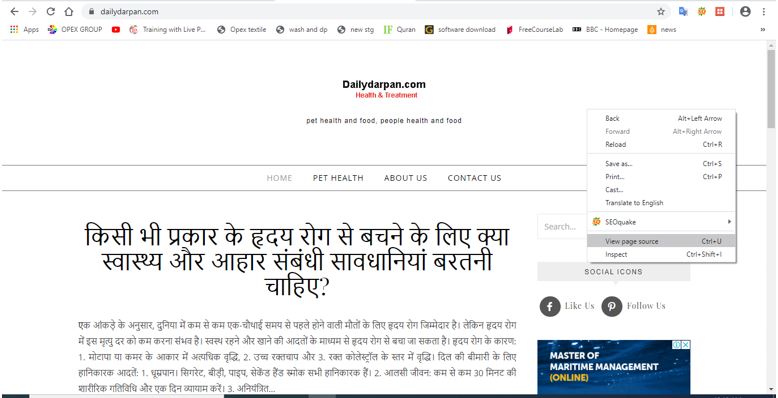The height and width of the screenshot is (398, 778).
Task: Show hidden bookmarks with the chevron
Action: pos(762,30)
